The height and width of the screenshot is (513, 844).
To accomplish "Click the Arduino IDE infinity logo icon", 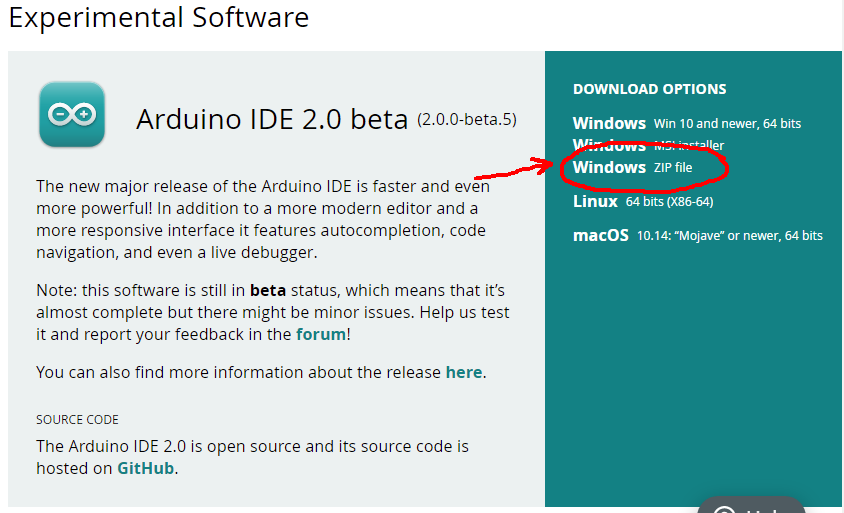I will tap(71, 115).
